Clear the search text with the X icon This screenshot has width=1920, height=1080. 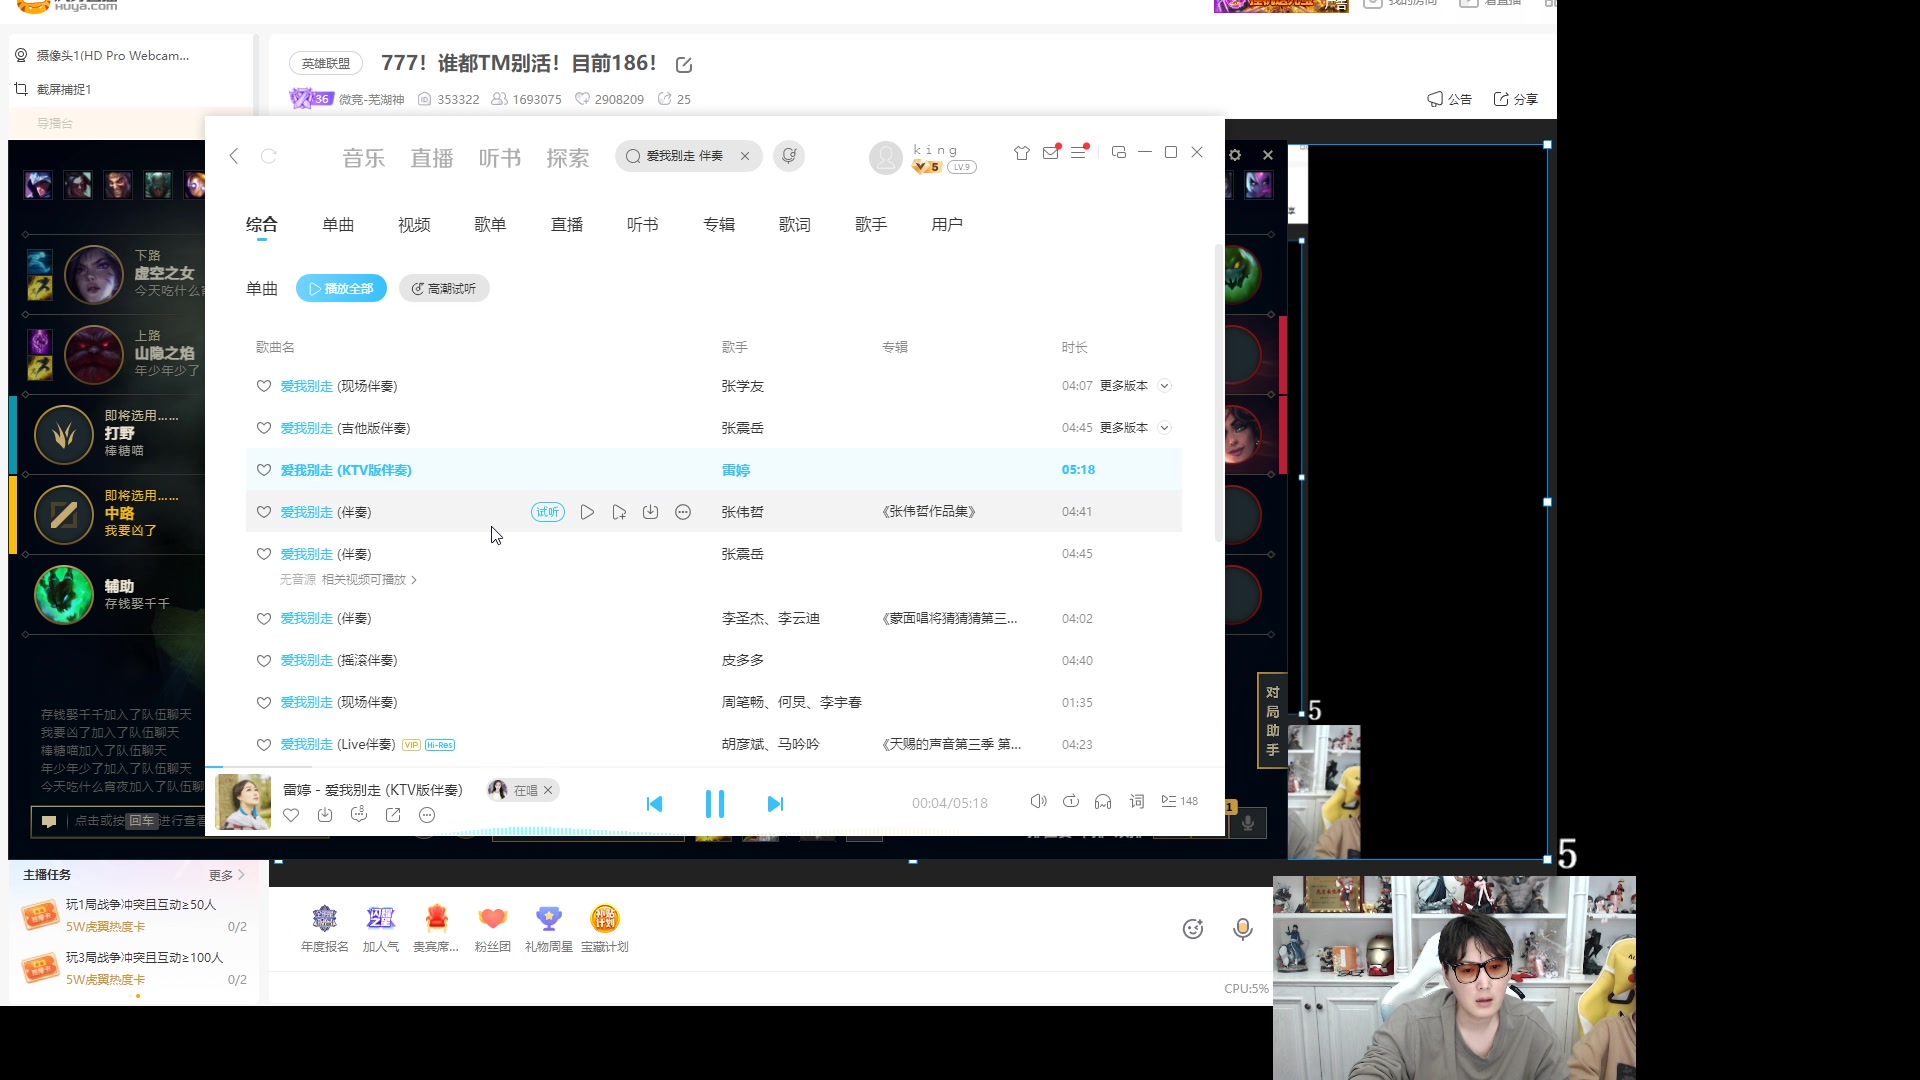tap(745, 156)
